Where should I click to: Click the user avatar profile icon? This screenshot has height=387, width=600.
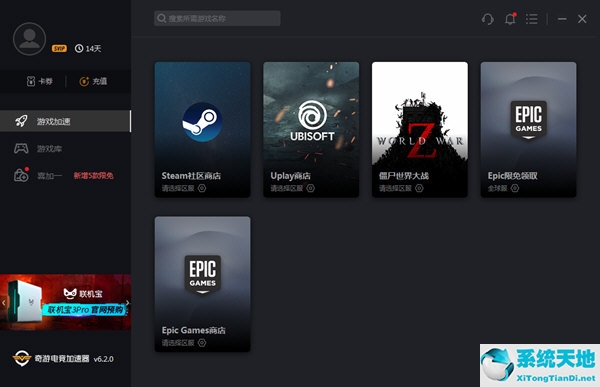(29, 39)
